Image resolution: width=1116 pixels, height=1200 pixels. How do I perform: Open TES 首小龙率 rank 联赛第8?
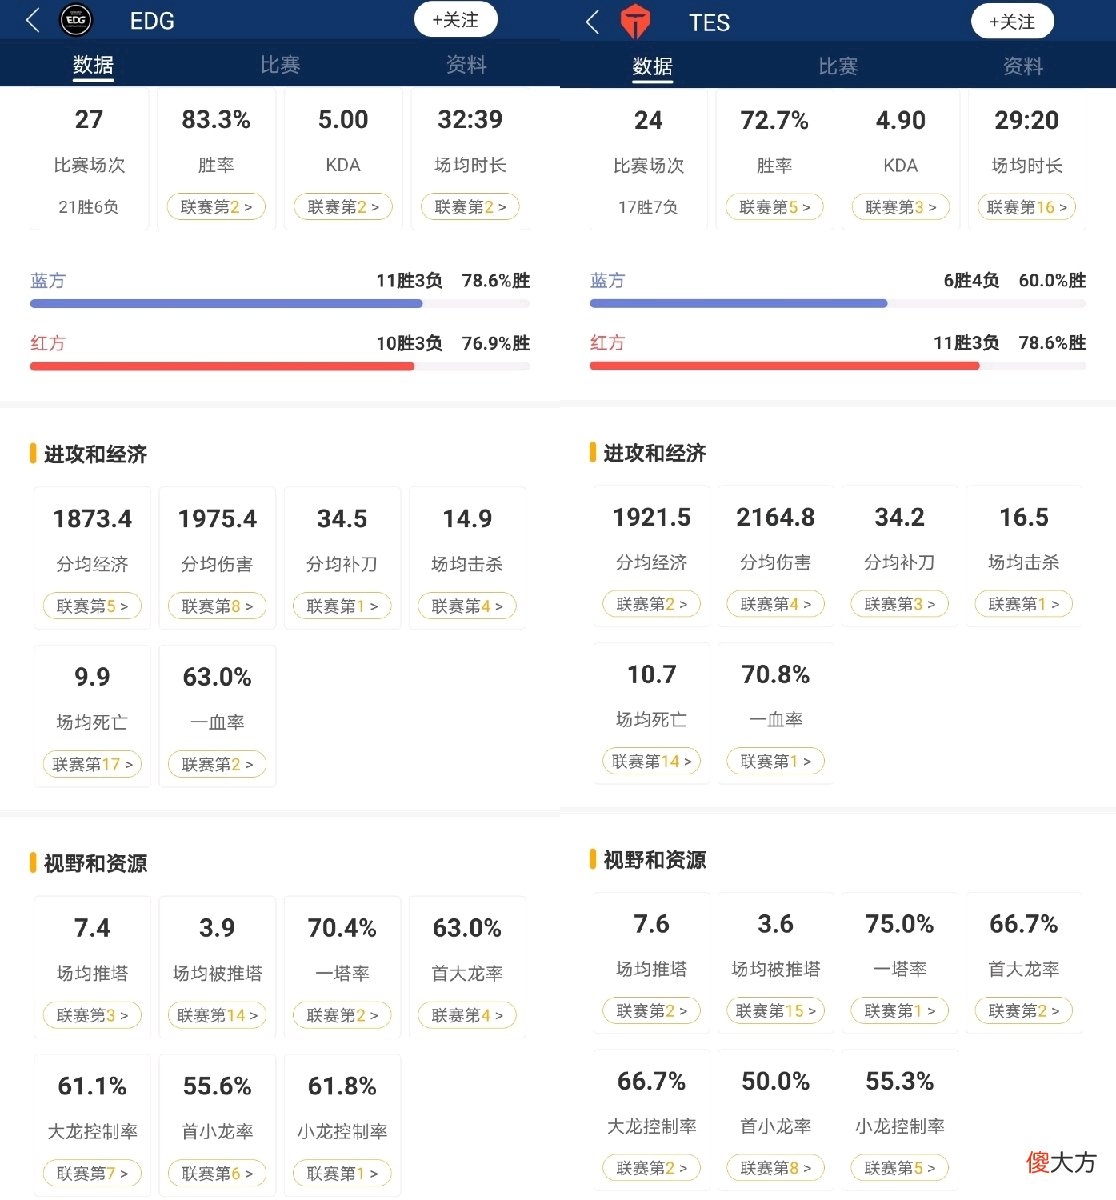[776, 1168]
